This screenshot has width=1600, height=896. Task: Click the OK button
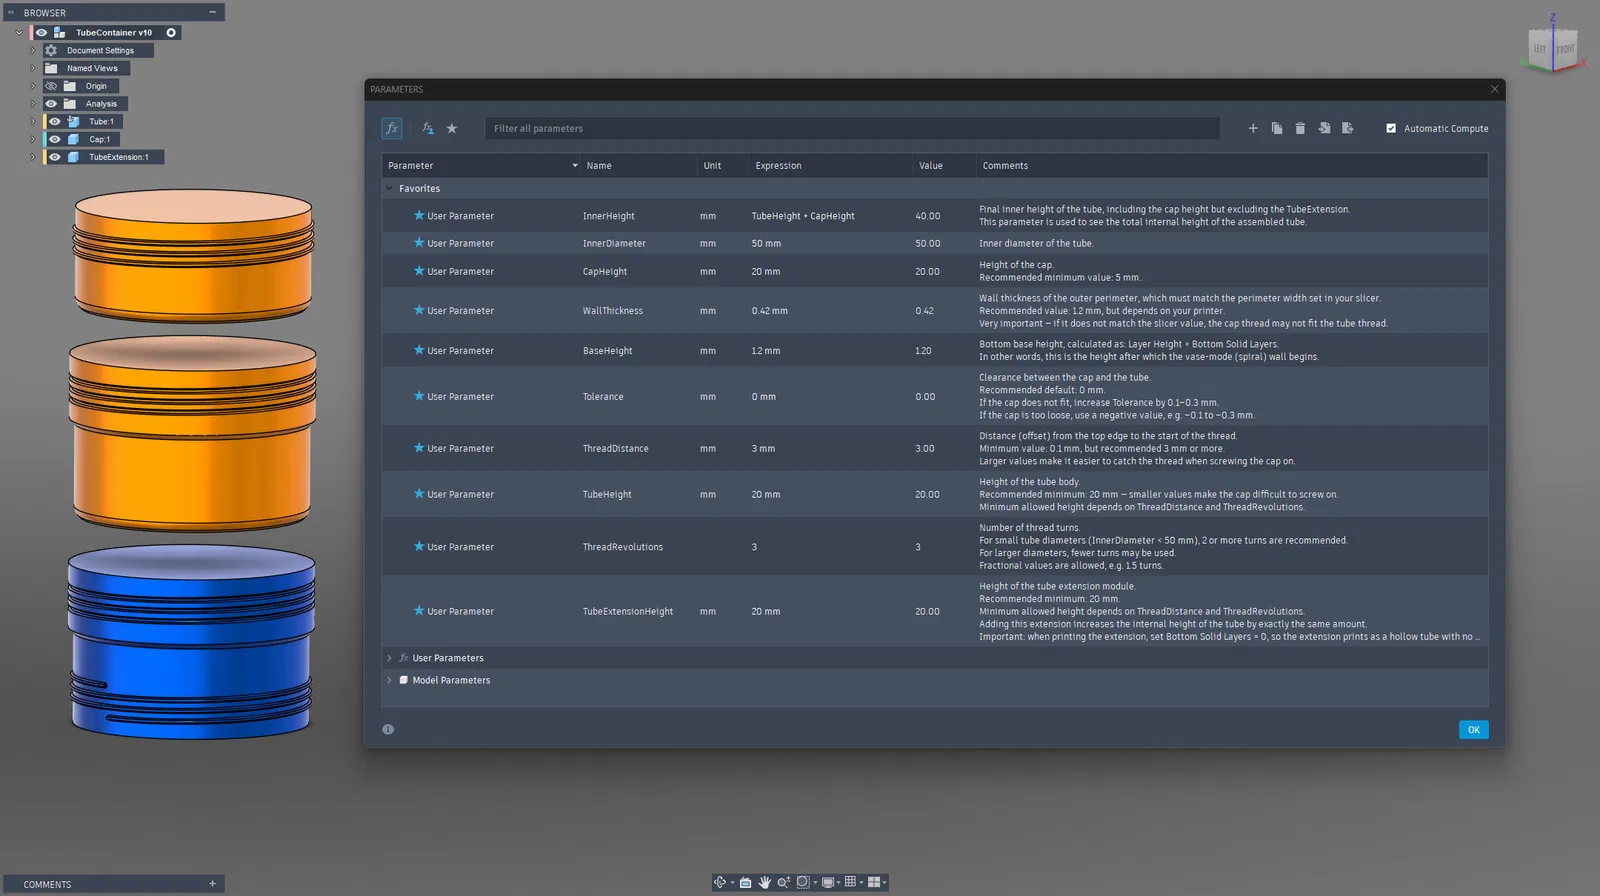click(x=1474, y=730)
